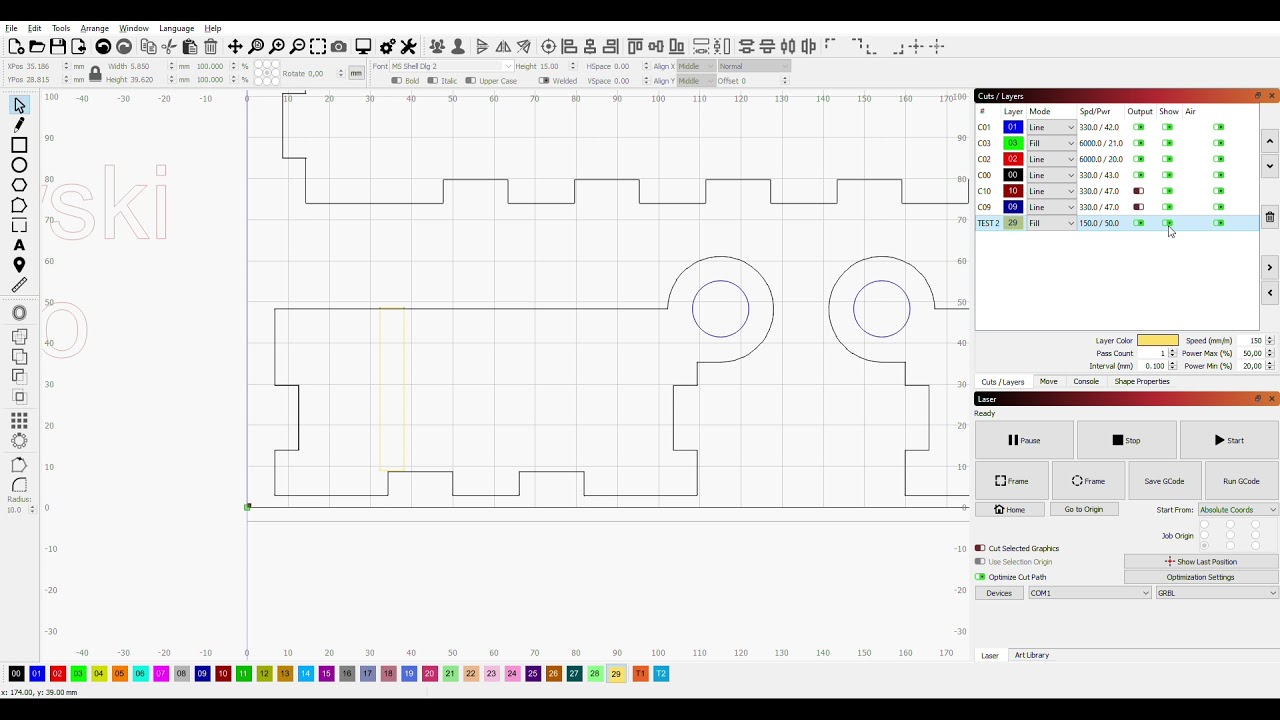
Task: Open the Tools menu
Action: pyautogui.click(x=61, y=28)
